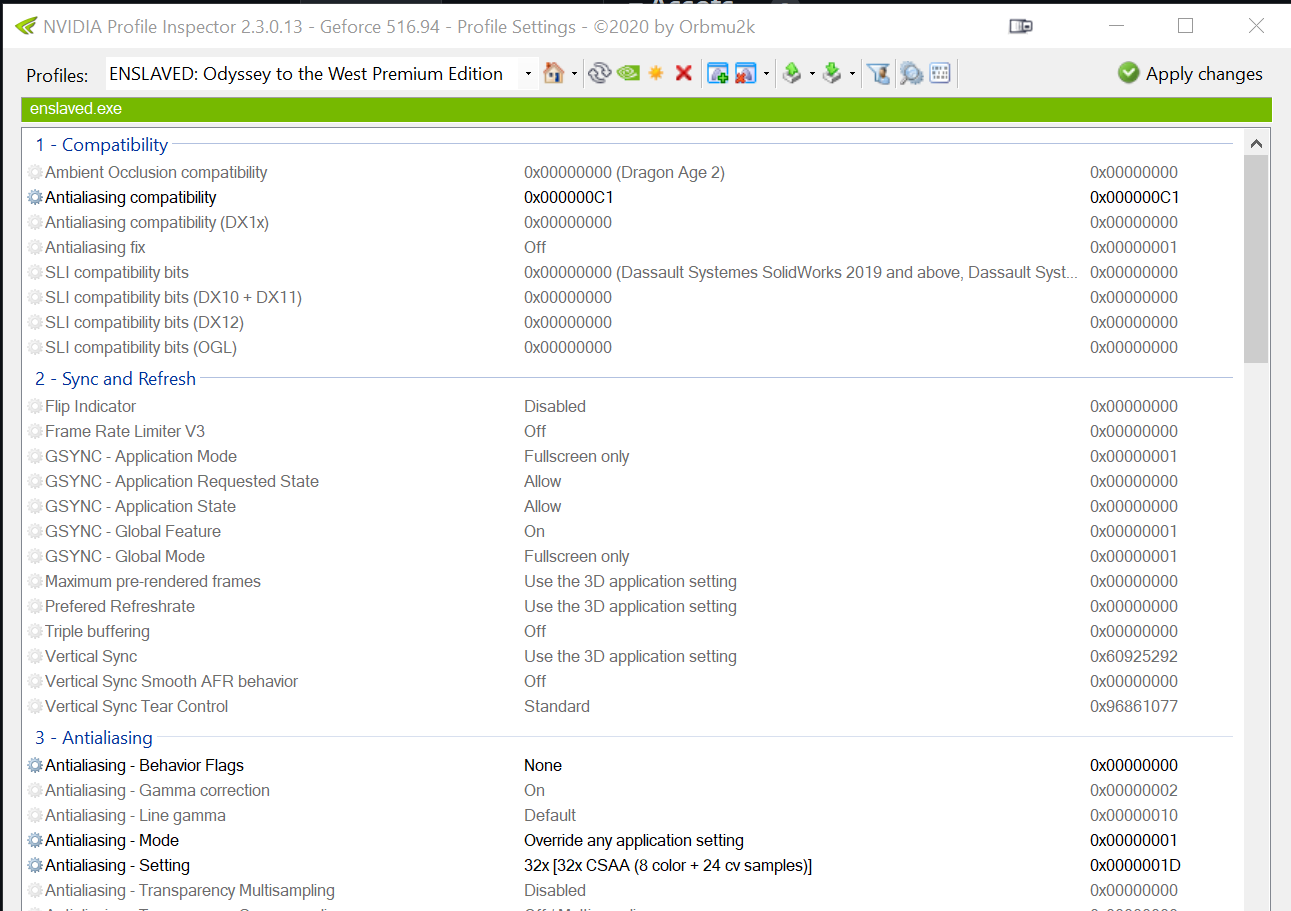Viewport: 1291px width, 911px height.
Task: Click the enslaved.exe application label
Action: (76, 109)
